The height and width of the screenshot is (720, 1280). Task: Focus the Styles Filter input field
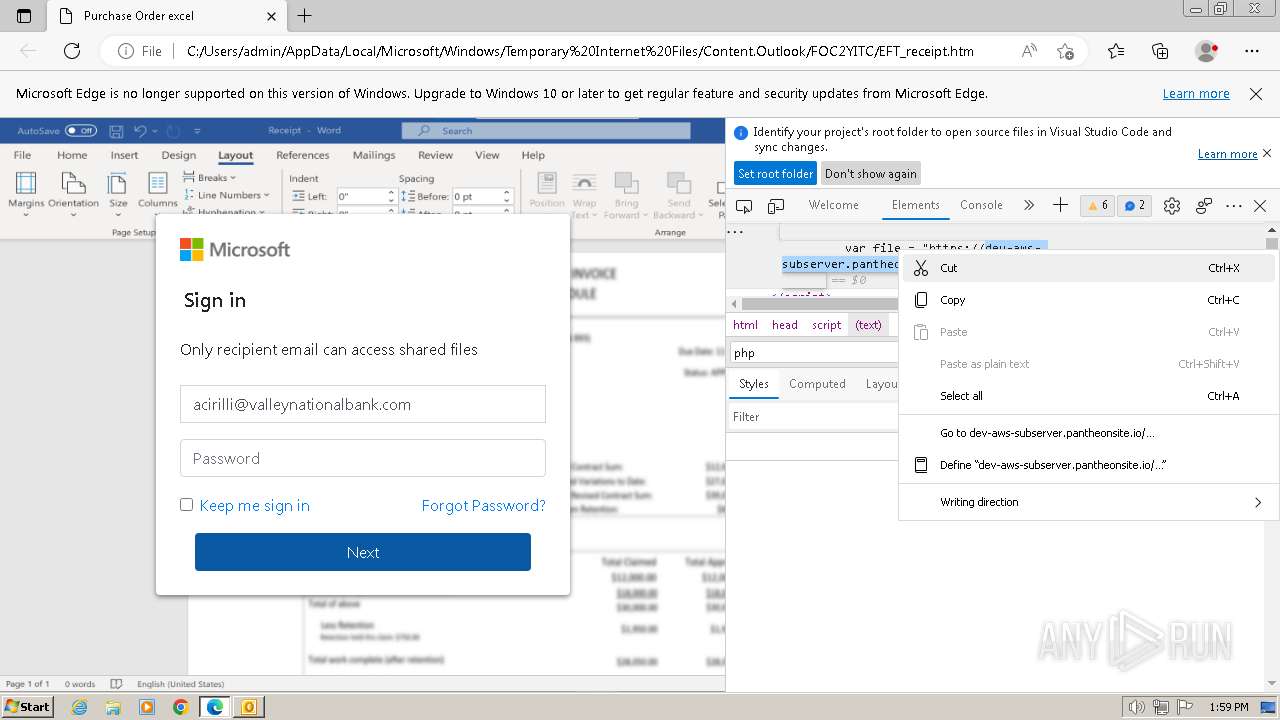point(812,417)
